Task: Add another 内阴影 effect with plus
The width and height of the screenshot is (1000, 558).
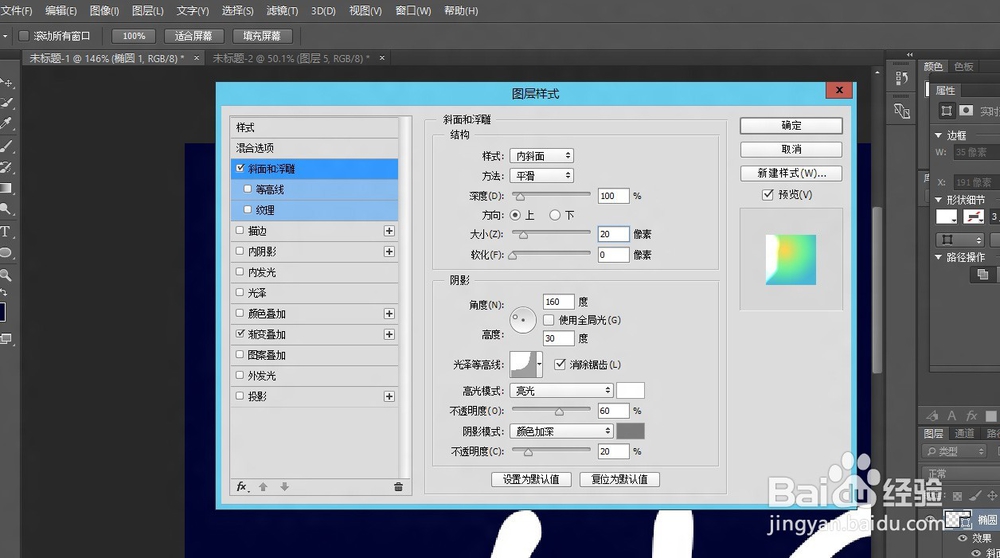Action: tap(389, 251)
